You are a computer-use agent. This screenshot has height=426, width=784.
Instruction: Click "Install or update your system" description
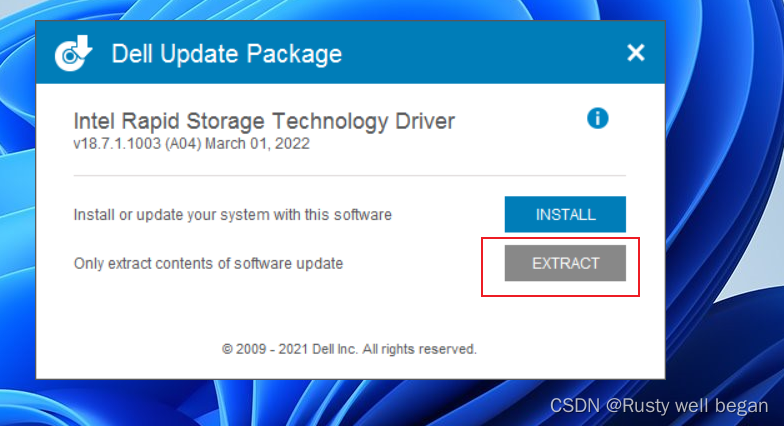[x=232, y=214]
